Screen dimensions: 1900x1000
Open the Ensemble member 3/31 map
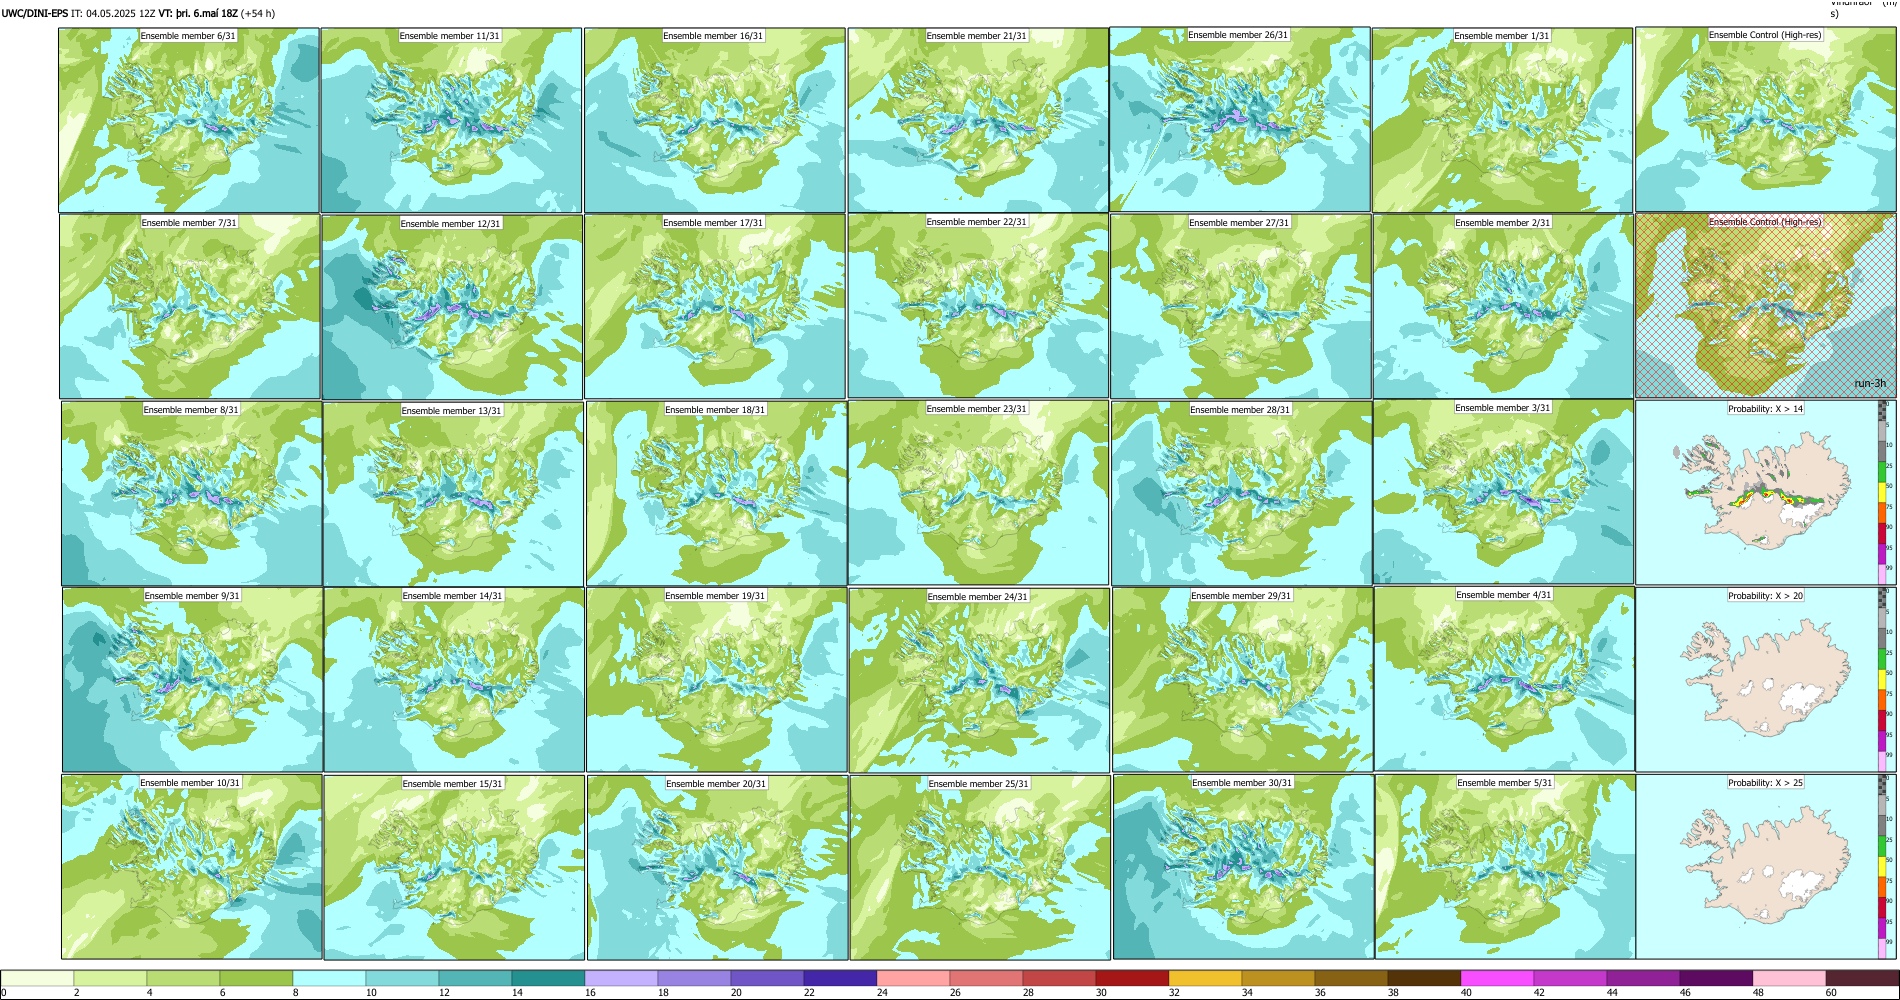(x=1503, y=493)
